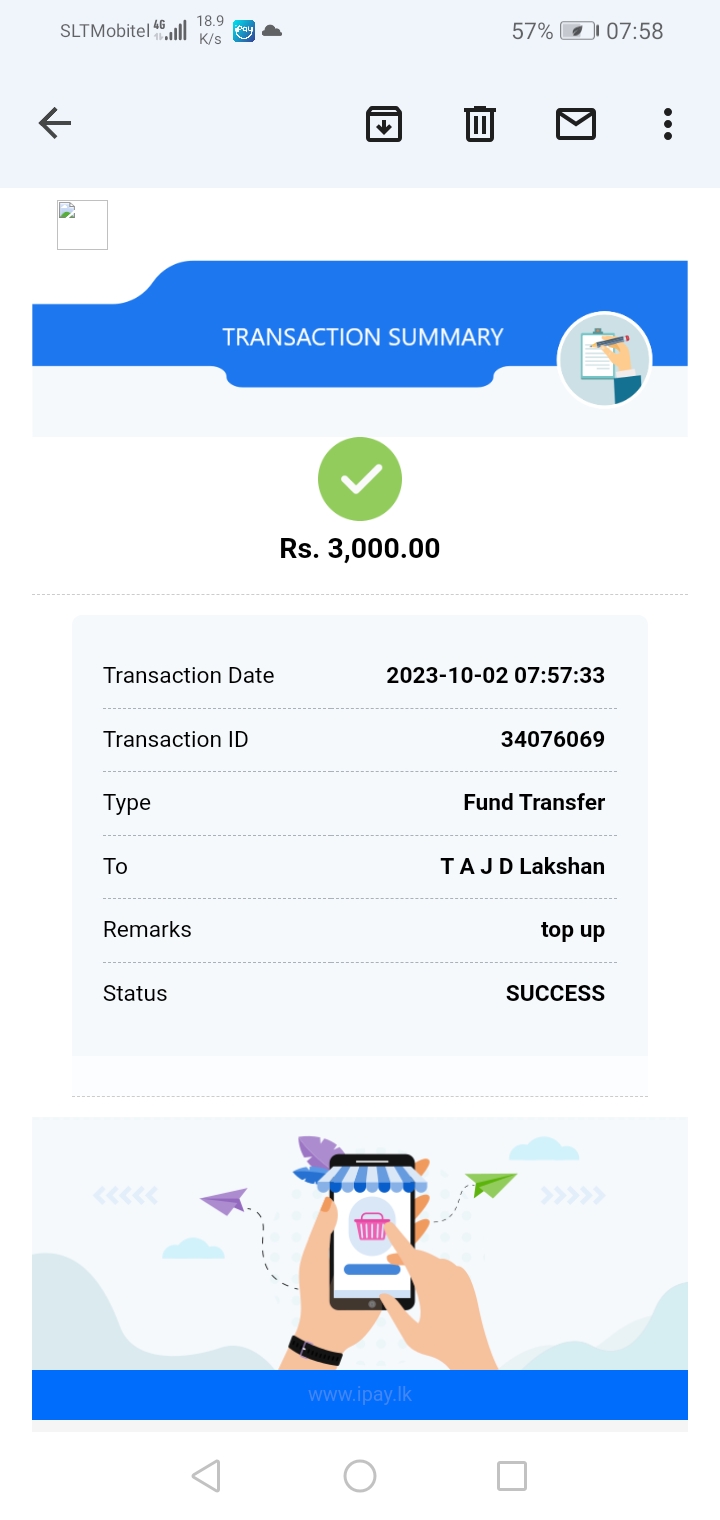The height and width of the screenshot is (1520, 720).
Task: Tap the iPay notification status icon
Action: click(x=244, y=31)
